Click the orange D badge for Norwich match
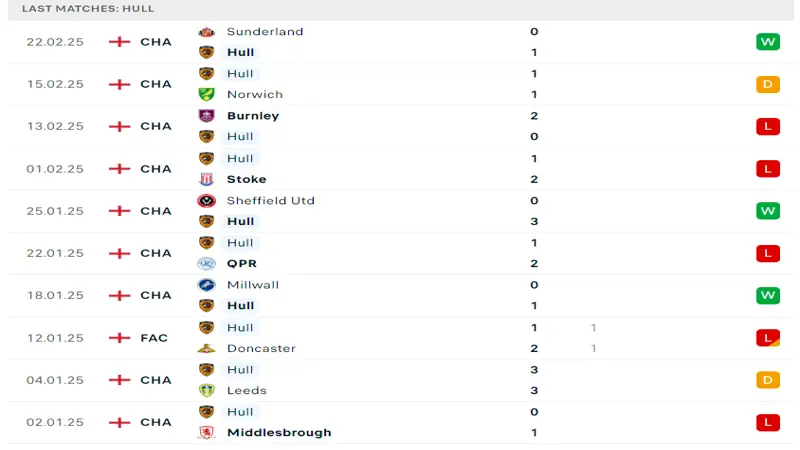This screenshot has width=800, height=450. [768, 84]
